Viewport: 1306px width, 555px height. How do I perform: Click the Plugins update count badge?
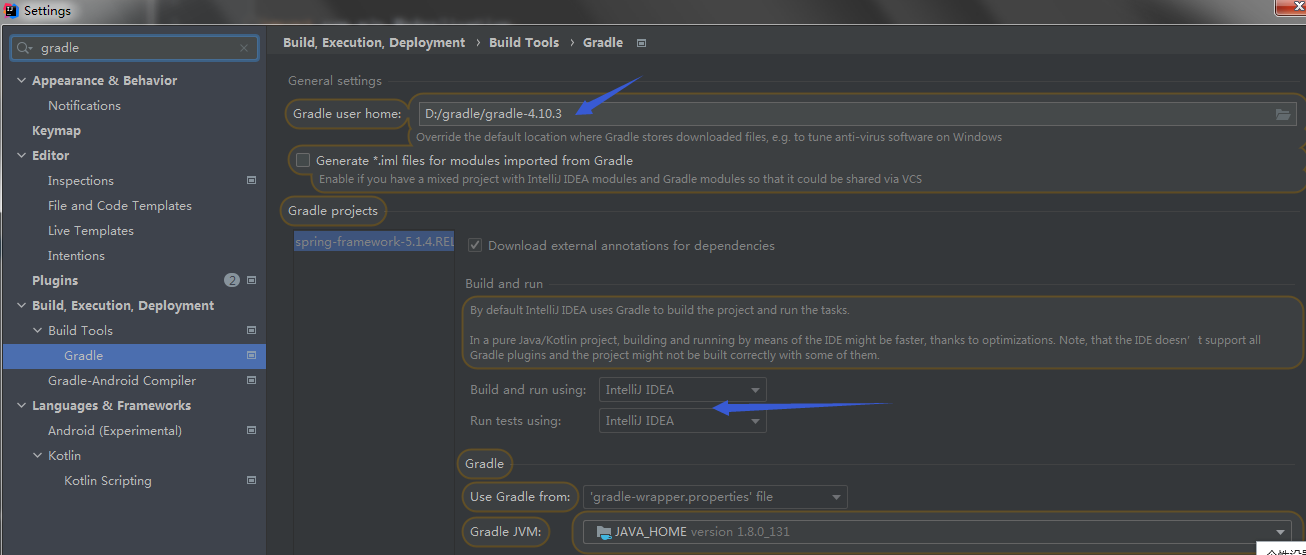point(232,281)
